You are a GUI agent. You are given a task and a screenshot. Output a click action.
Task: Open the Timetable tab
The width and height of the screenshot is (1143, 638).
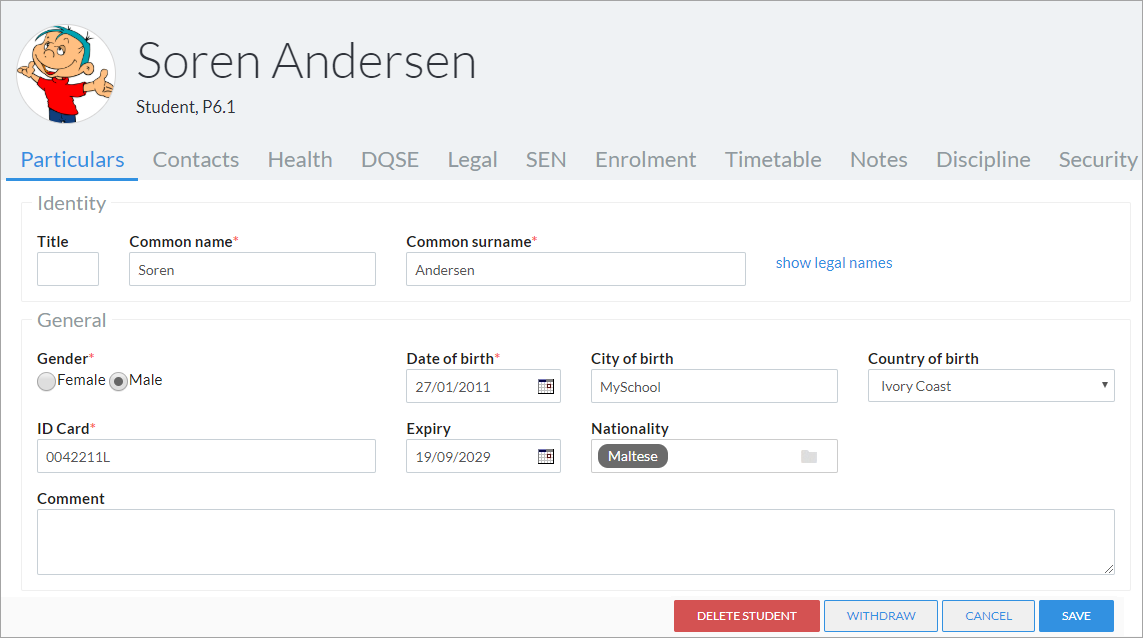773,159
